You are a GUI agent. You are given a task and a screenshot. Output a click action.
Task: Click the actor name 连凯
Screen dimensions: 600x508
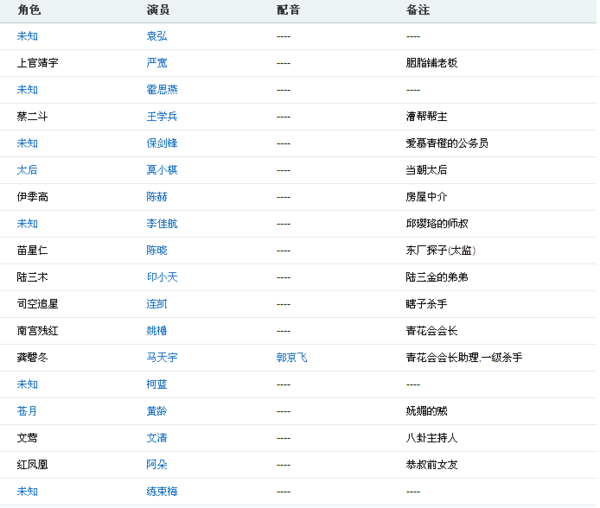(157, 304)
